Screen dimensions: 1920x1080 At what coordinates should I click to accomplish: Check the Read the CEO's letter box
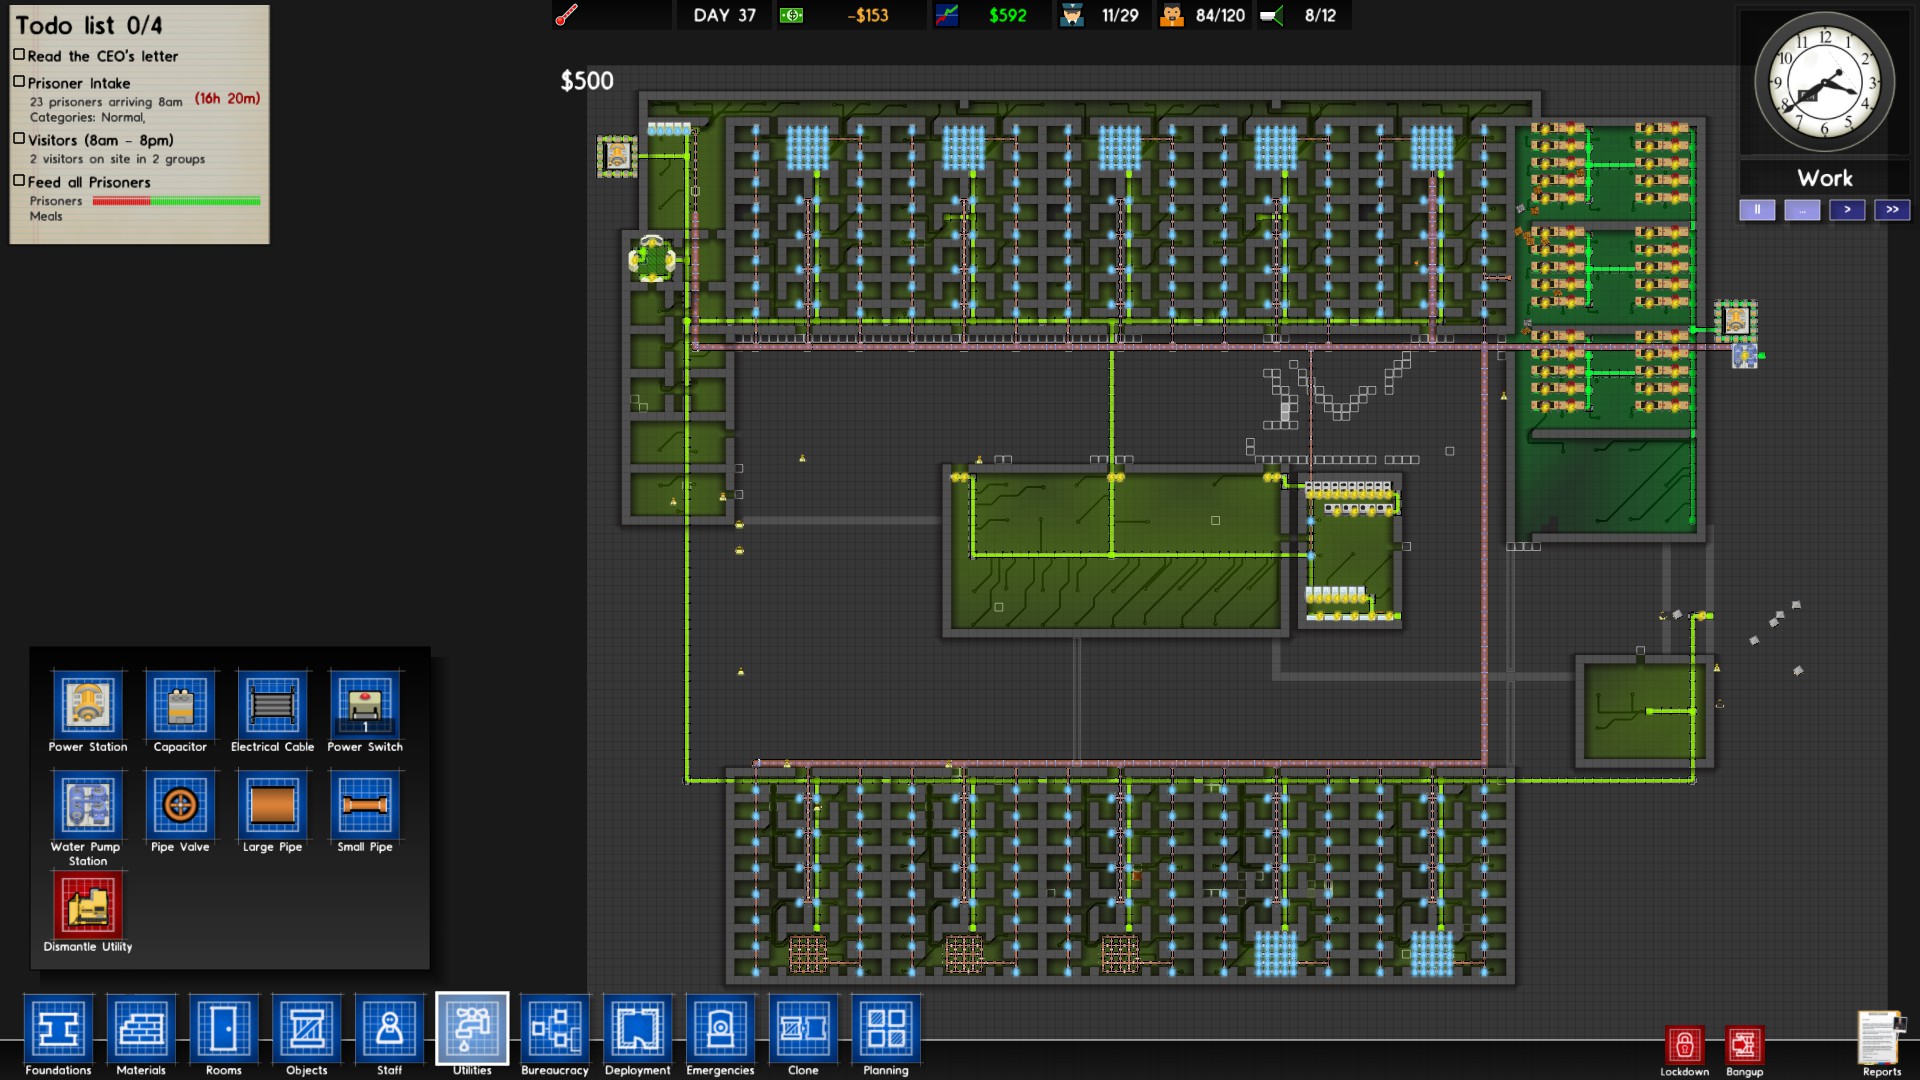click(x=19, y=55)
